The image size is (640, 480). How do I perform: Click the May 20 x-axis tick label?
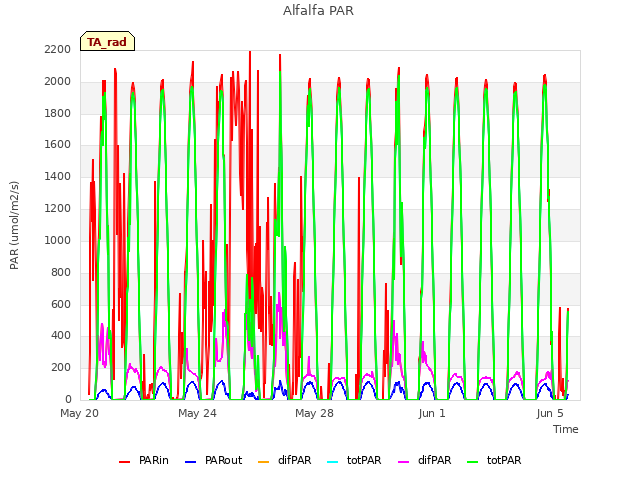point(80,413)
